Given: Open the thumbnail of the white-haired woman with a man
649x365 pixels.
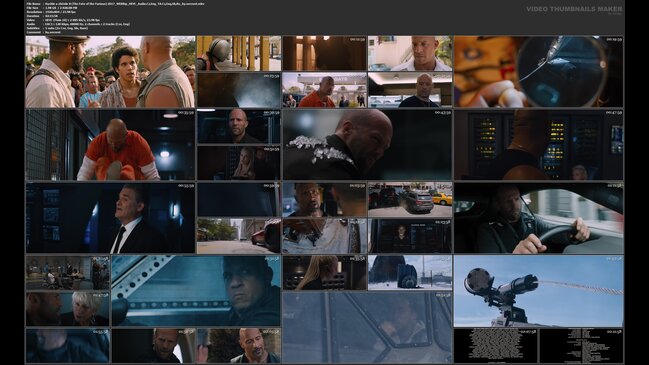Looking at the screenshot, I should click(67, 309).
